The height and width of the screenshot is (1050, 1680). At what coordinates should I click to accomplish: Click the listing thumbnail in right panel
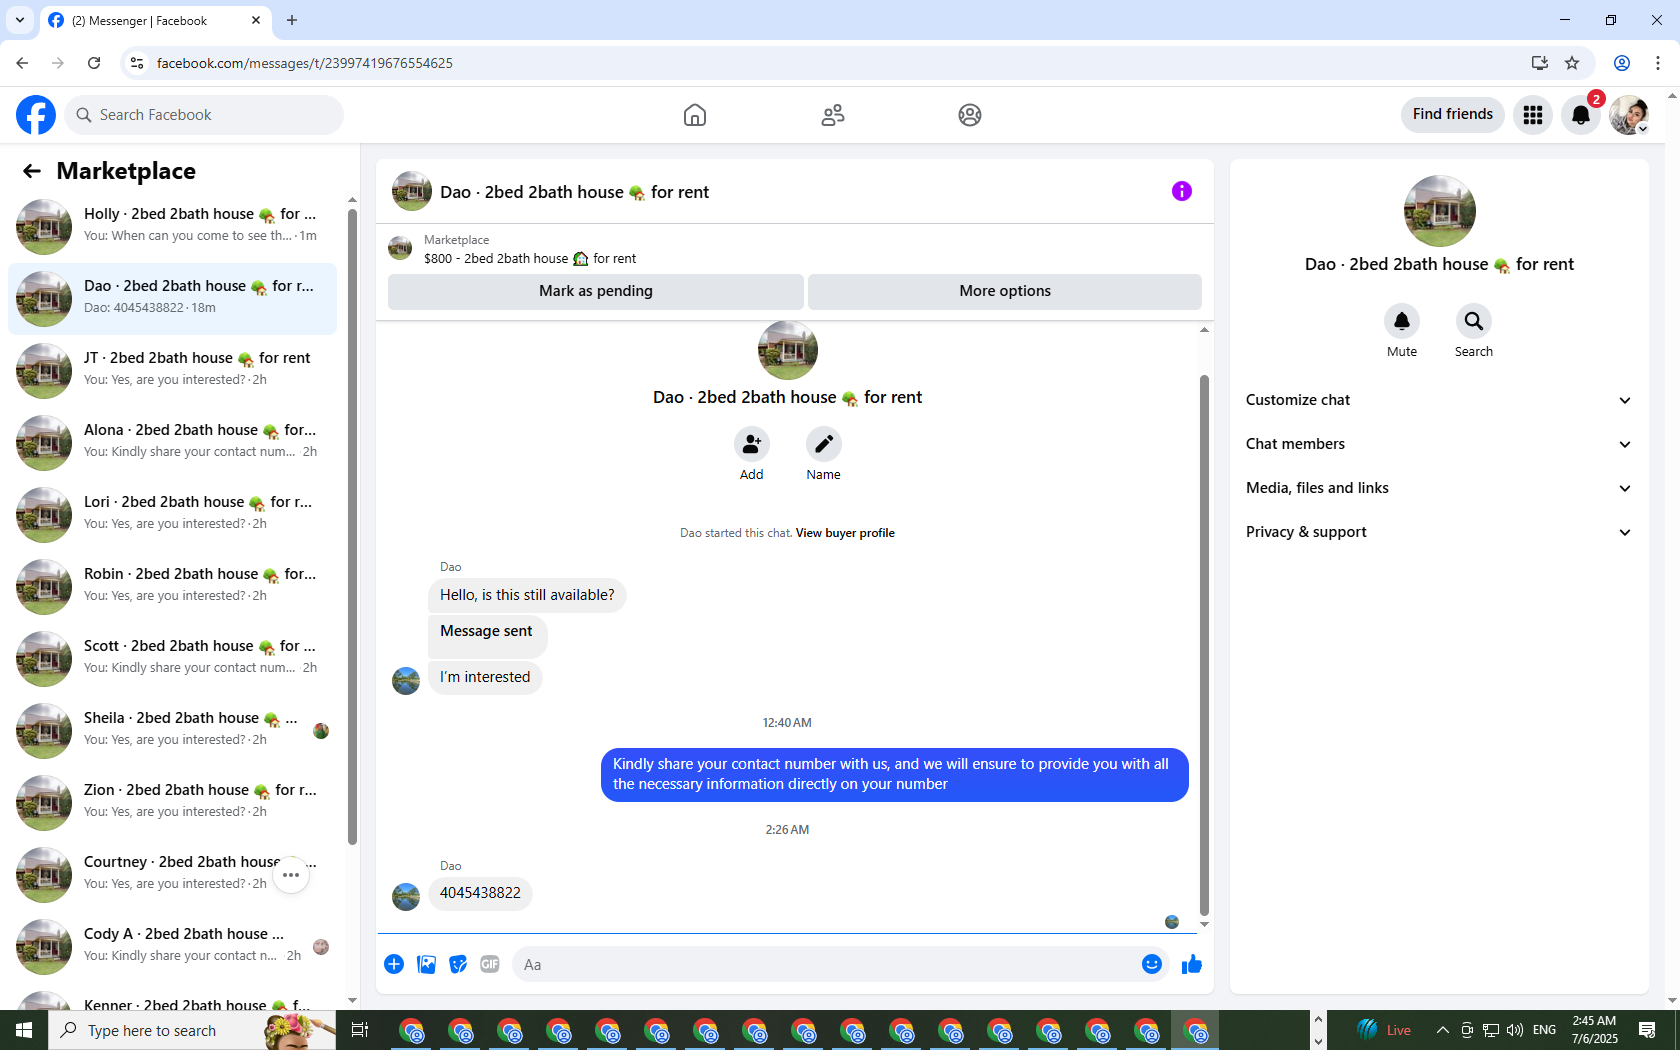click(1440, 211)
